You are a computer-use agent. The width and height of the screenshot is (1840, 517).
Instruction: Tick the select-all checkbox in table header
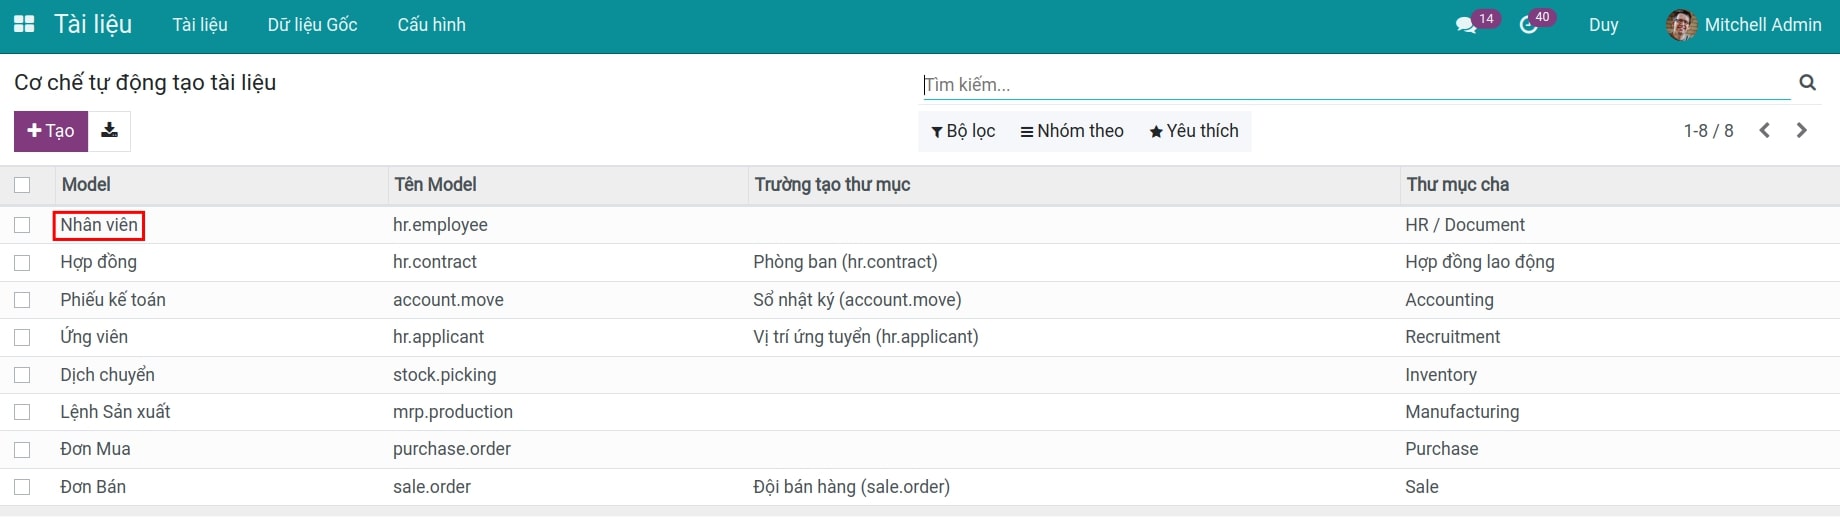point(22,185)
